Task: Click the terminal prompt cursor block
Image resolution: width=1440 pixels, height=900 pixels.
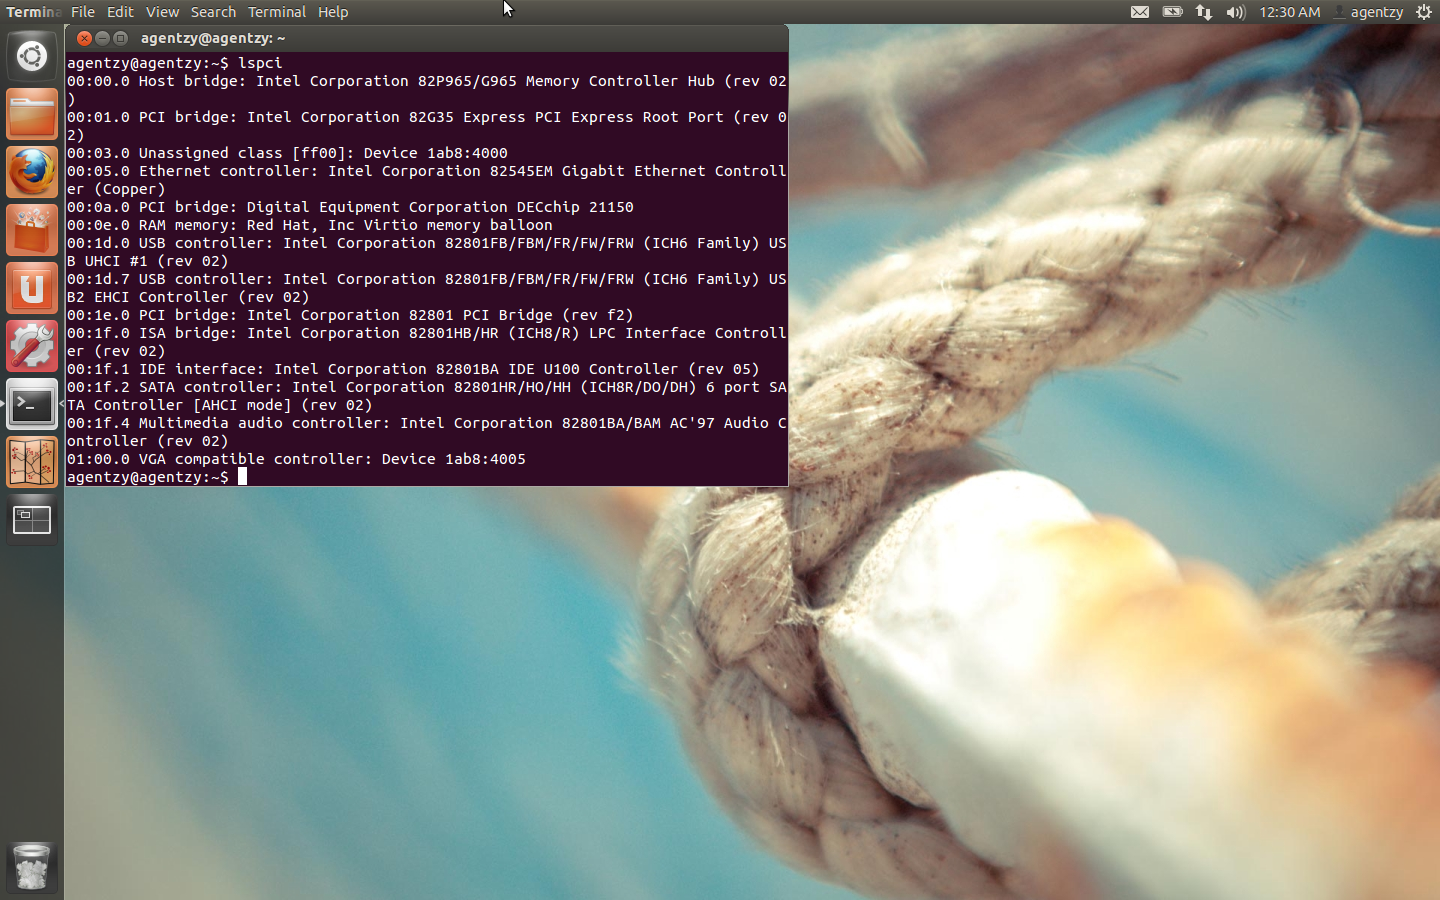Action: click(x=242, y=477)
